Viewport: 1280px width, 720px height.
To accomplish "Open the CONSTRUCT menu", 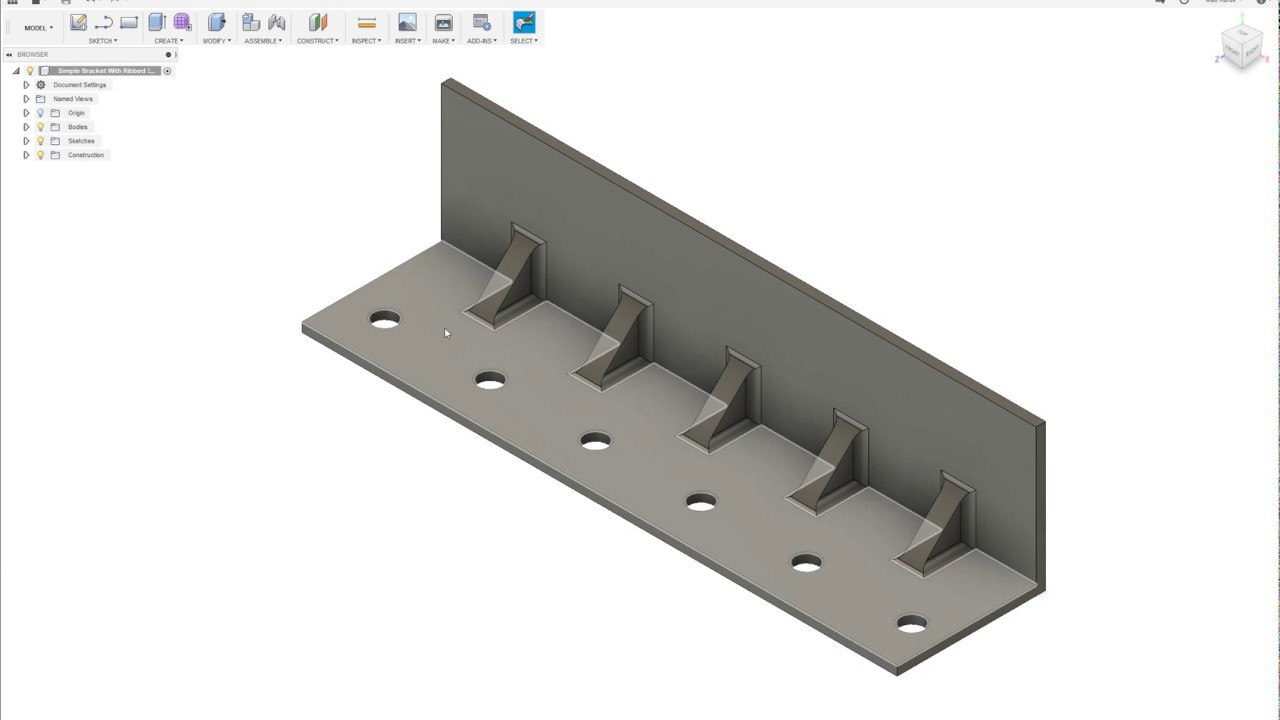I will point(318,41).
